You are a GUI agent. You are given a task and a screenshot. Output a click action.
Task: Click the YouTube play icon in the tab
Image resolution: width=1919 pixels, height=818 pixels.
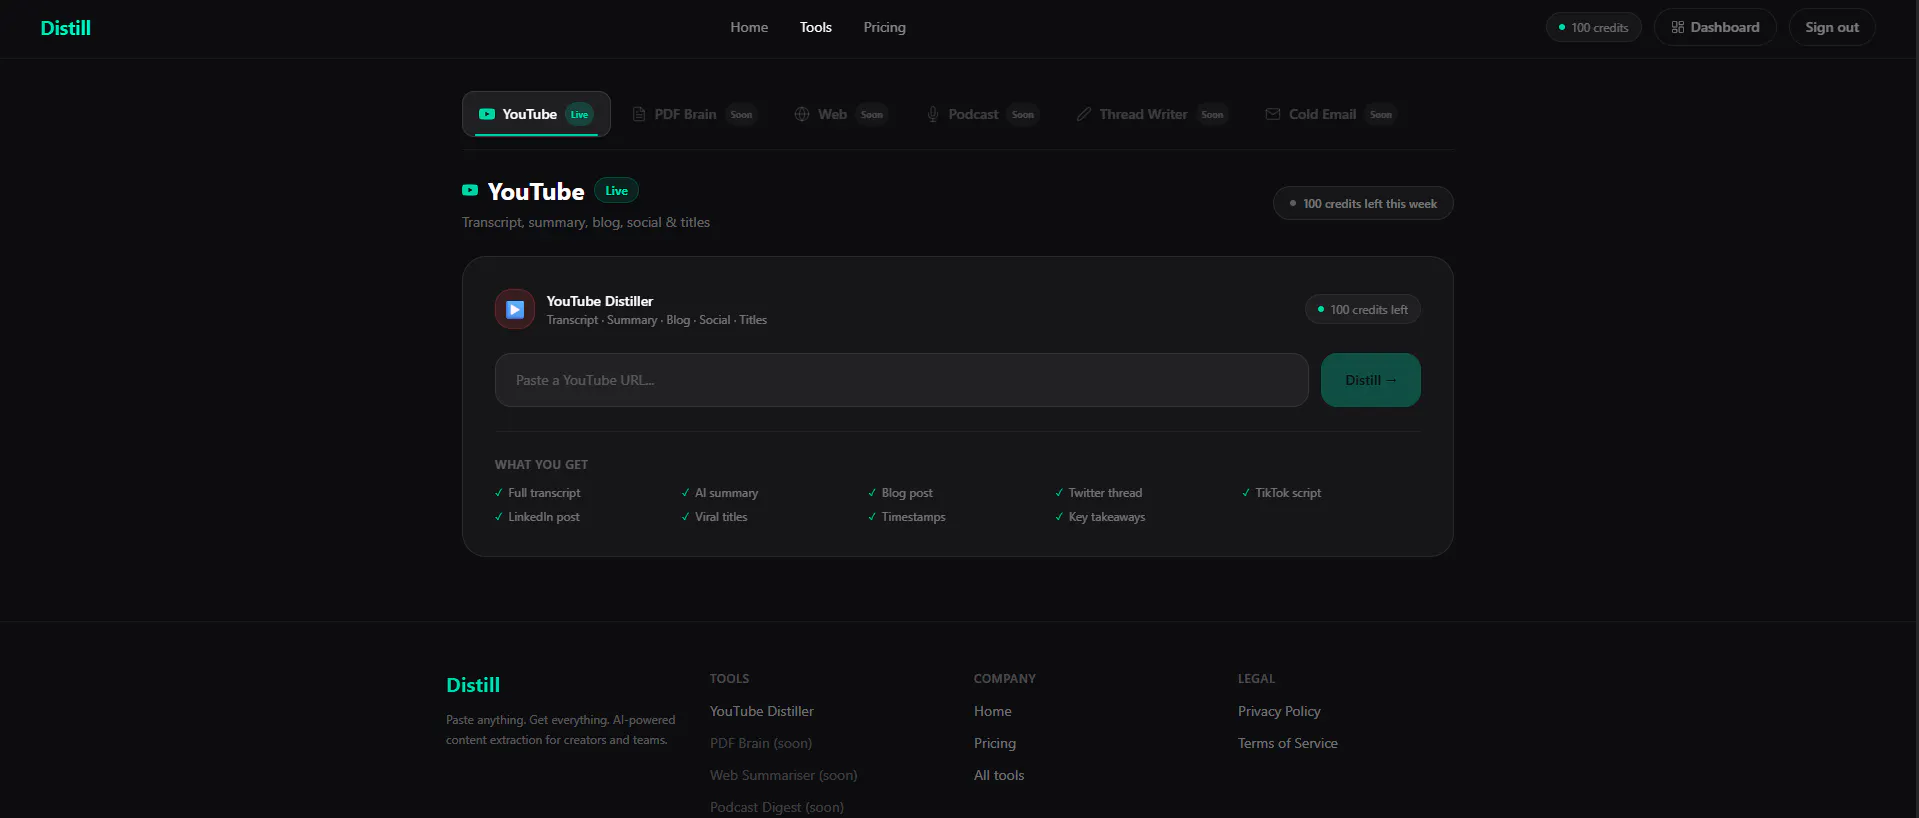pos(487,114)
